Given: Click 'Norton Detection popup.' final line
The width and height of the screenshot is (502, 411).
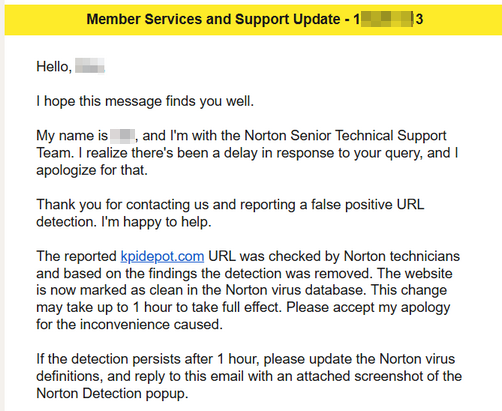Looking at the screenshot, I should (112, 393).
